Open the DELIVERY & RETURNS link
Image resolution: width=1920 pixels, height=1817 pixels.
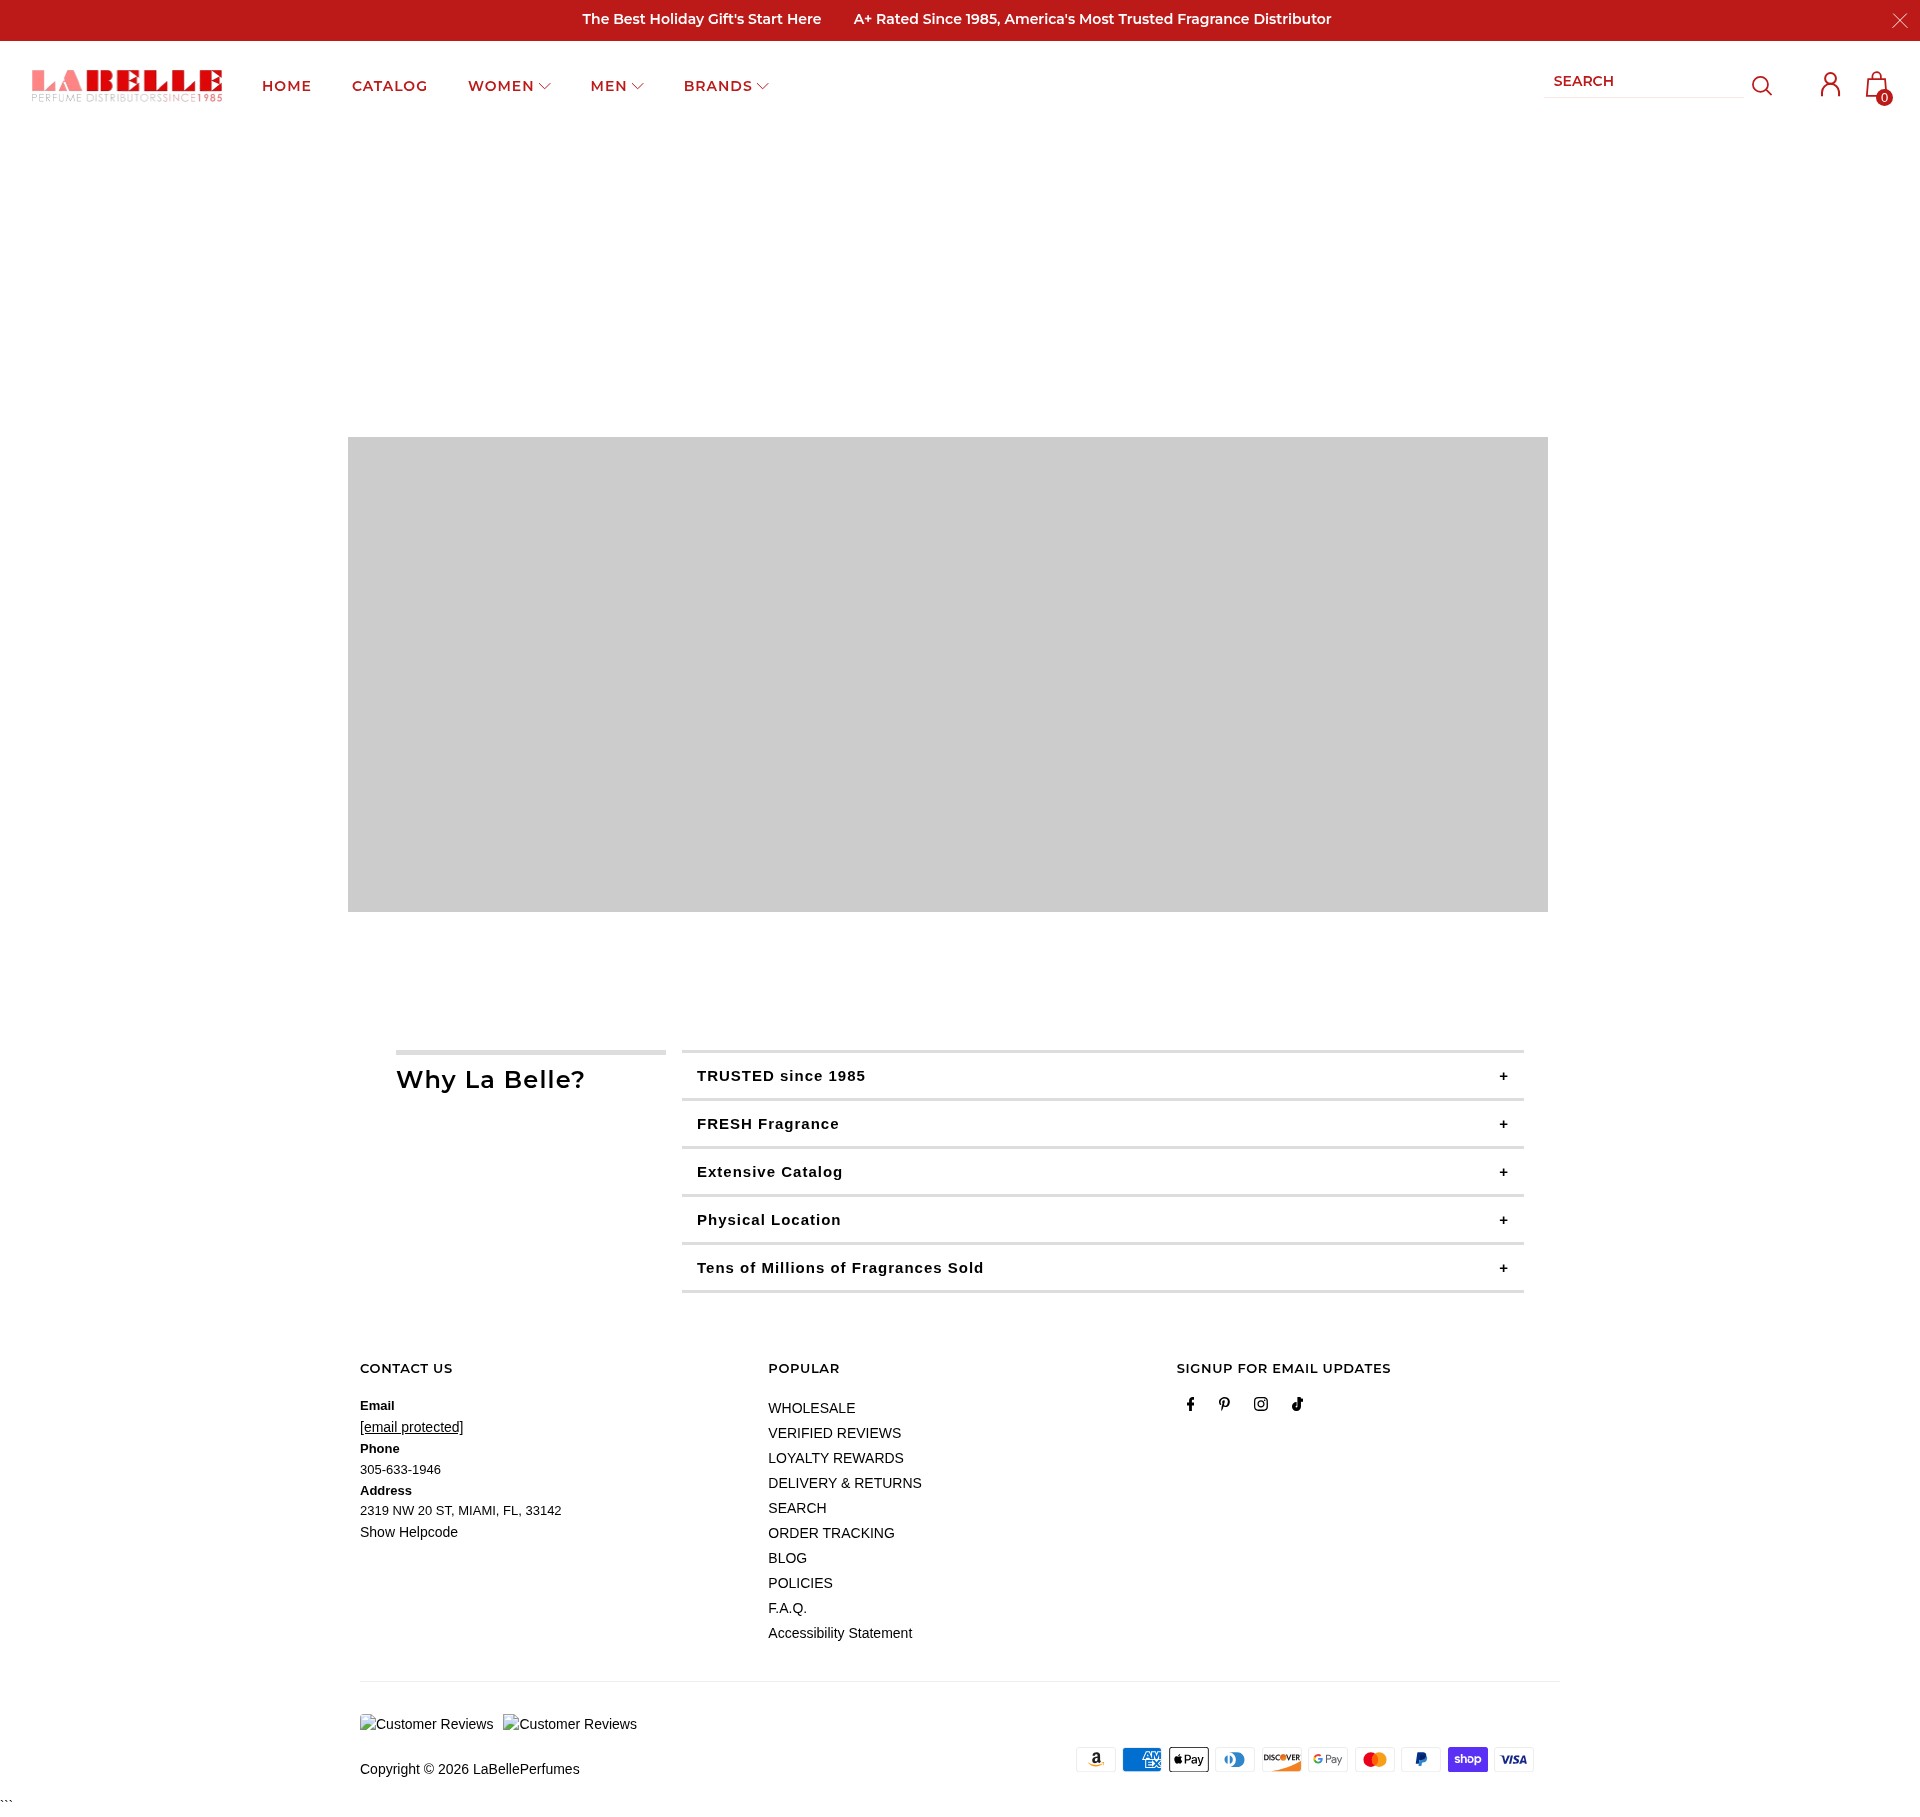pyautogui.click(x=845, y=1483)
